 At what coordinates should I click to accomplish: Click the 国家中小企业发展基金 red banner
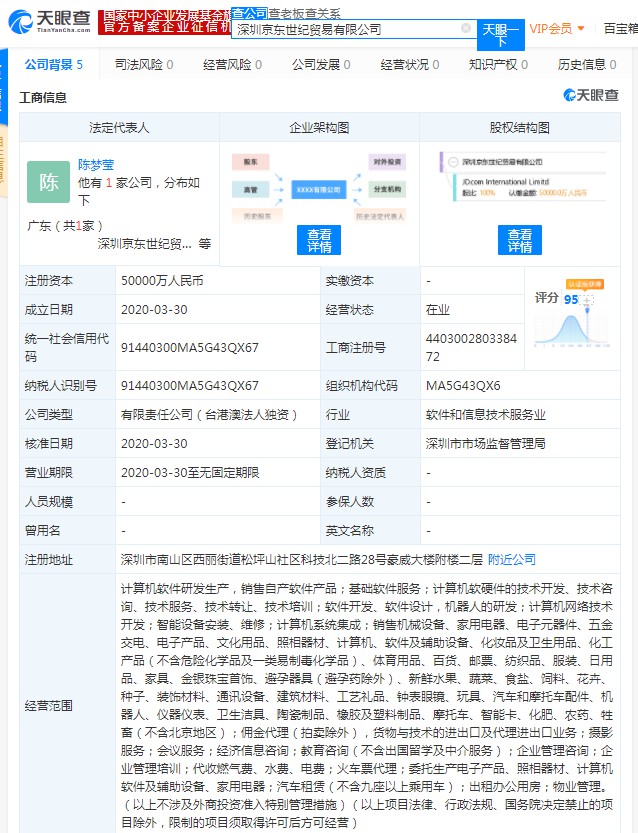coord(165,21)
